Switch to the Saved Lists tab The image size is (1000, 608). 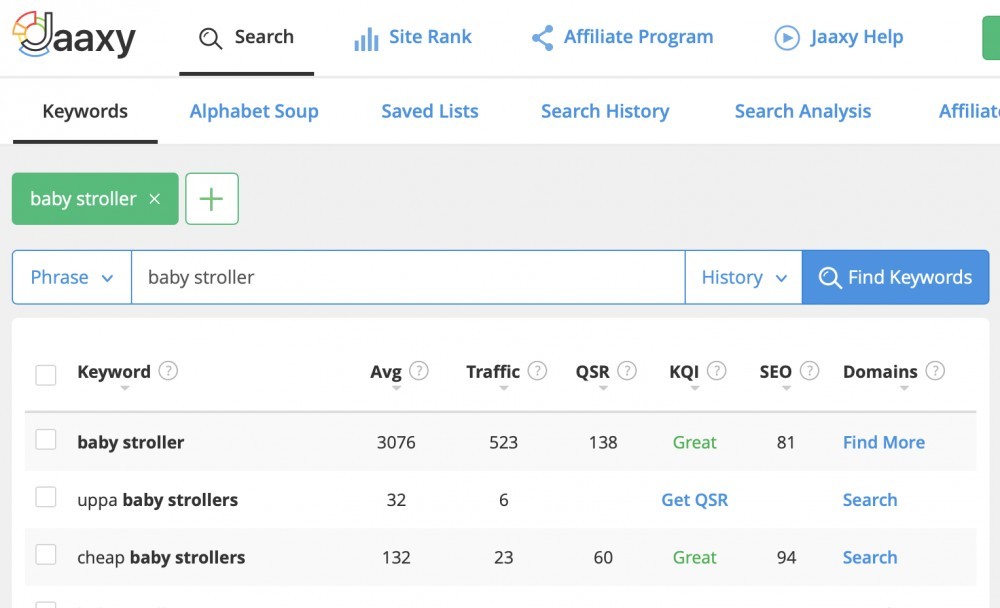click(430, 112)
